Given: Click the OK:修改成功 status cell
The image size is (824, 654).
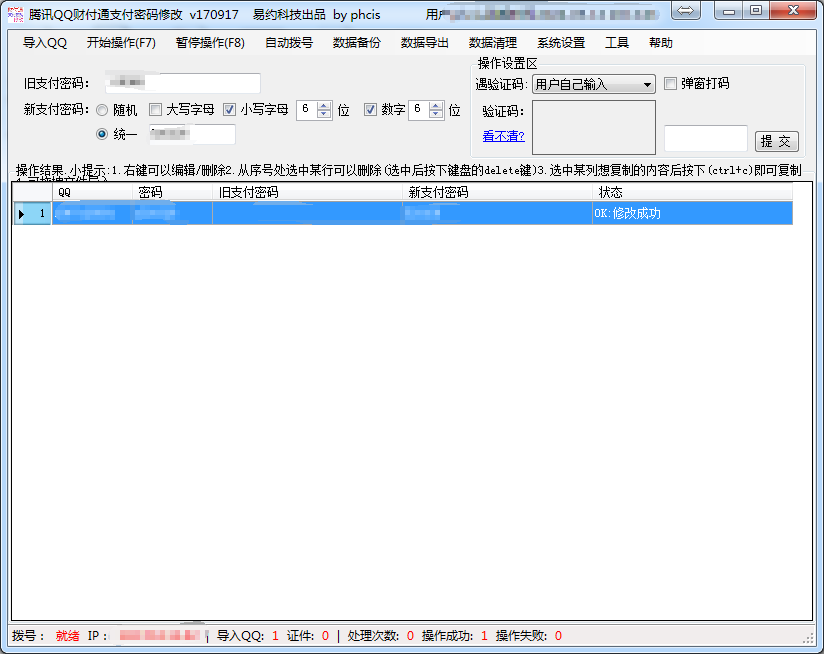Looking at the screenshot, I should click(693, 213).
